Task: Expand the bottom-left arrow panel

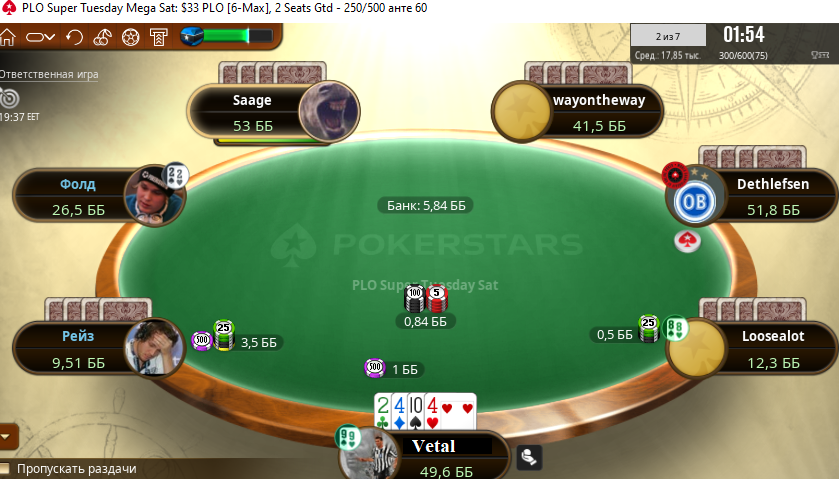Action: tap(6, 437)
